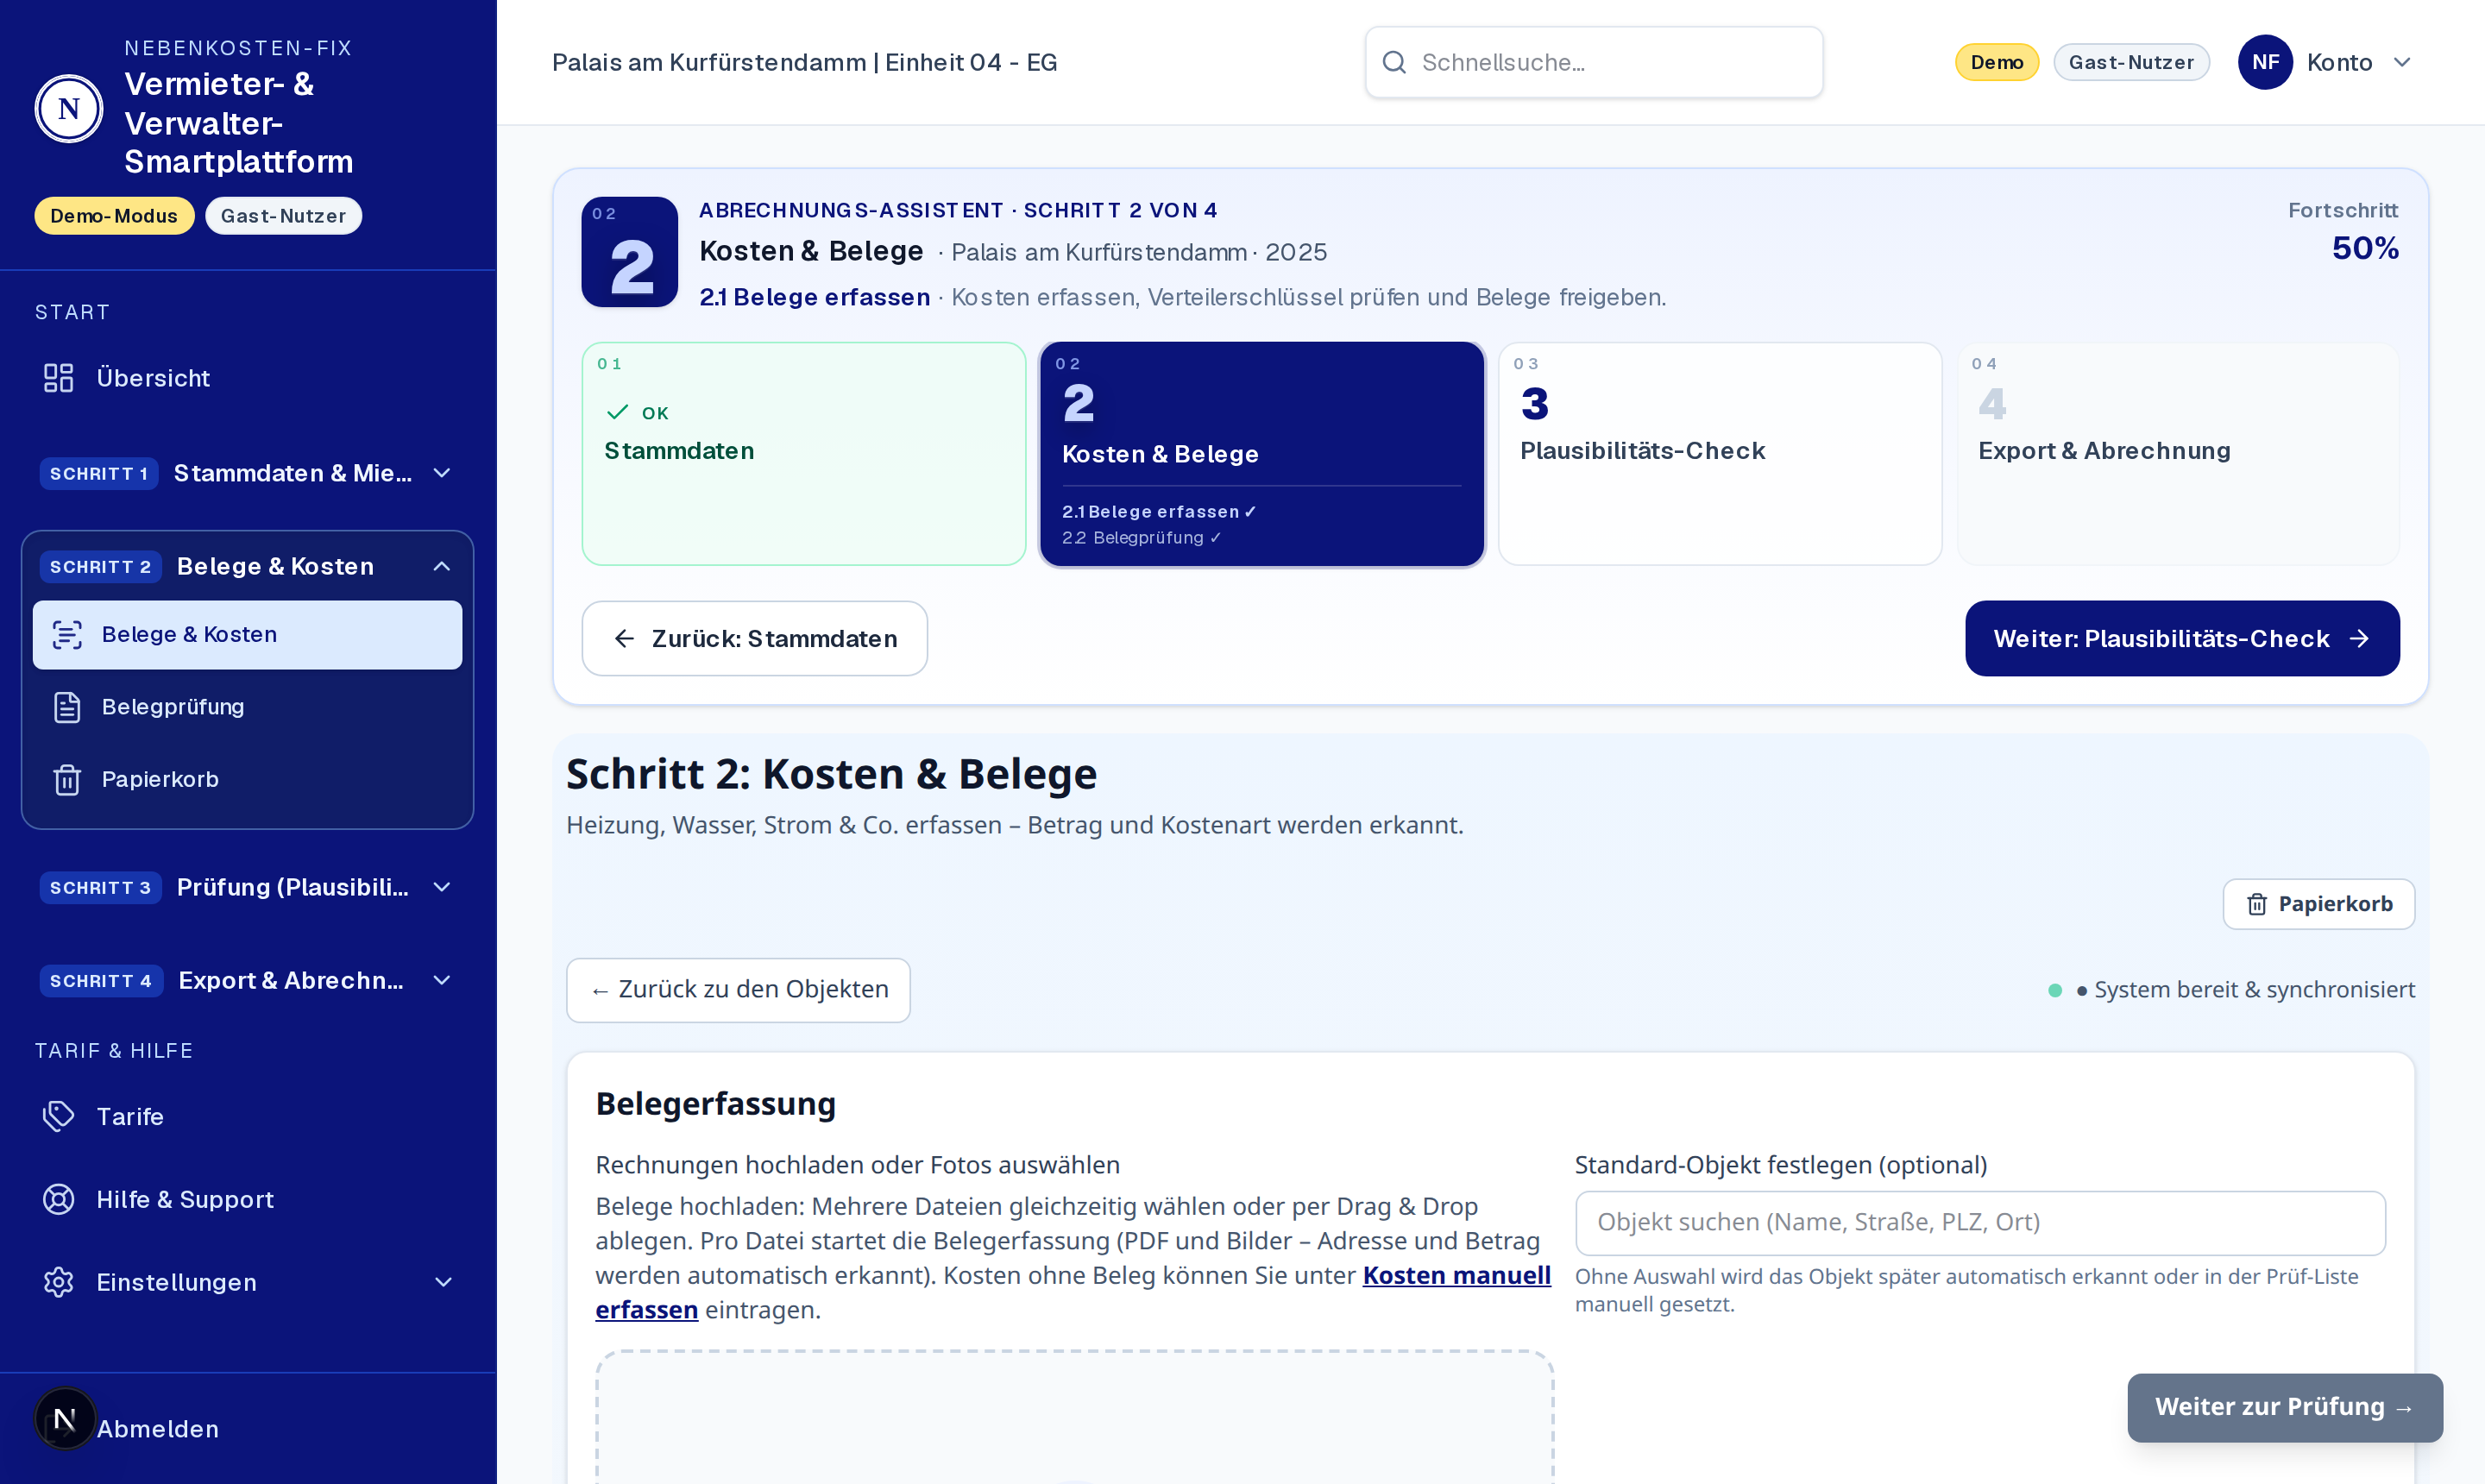2485x1484 pixels.
Task: Click the NF account avatar
Action: point(2265,62)
